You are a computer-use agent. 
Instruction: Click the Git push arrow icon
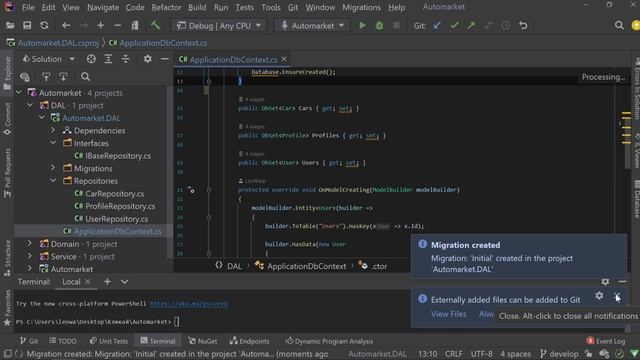click(471, 26)
